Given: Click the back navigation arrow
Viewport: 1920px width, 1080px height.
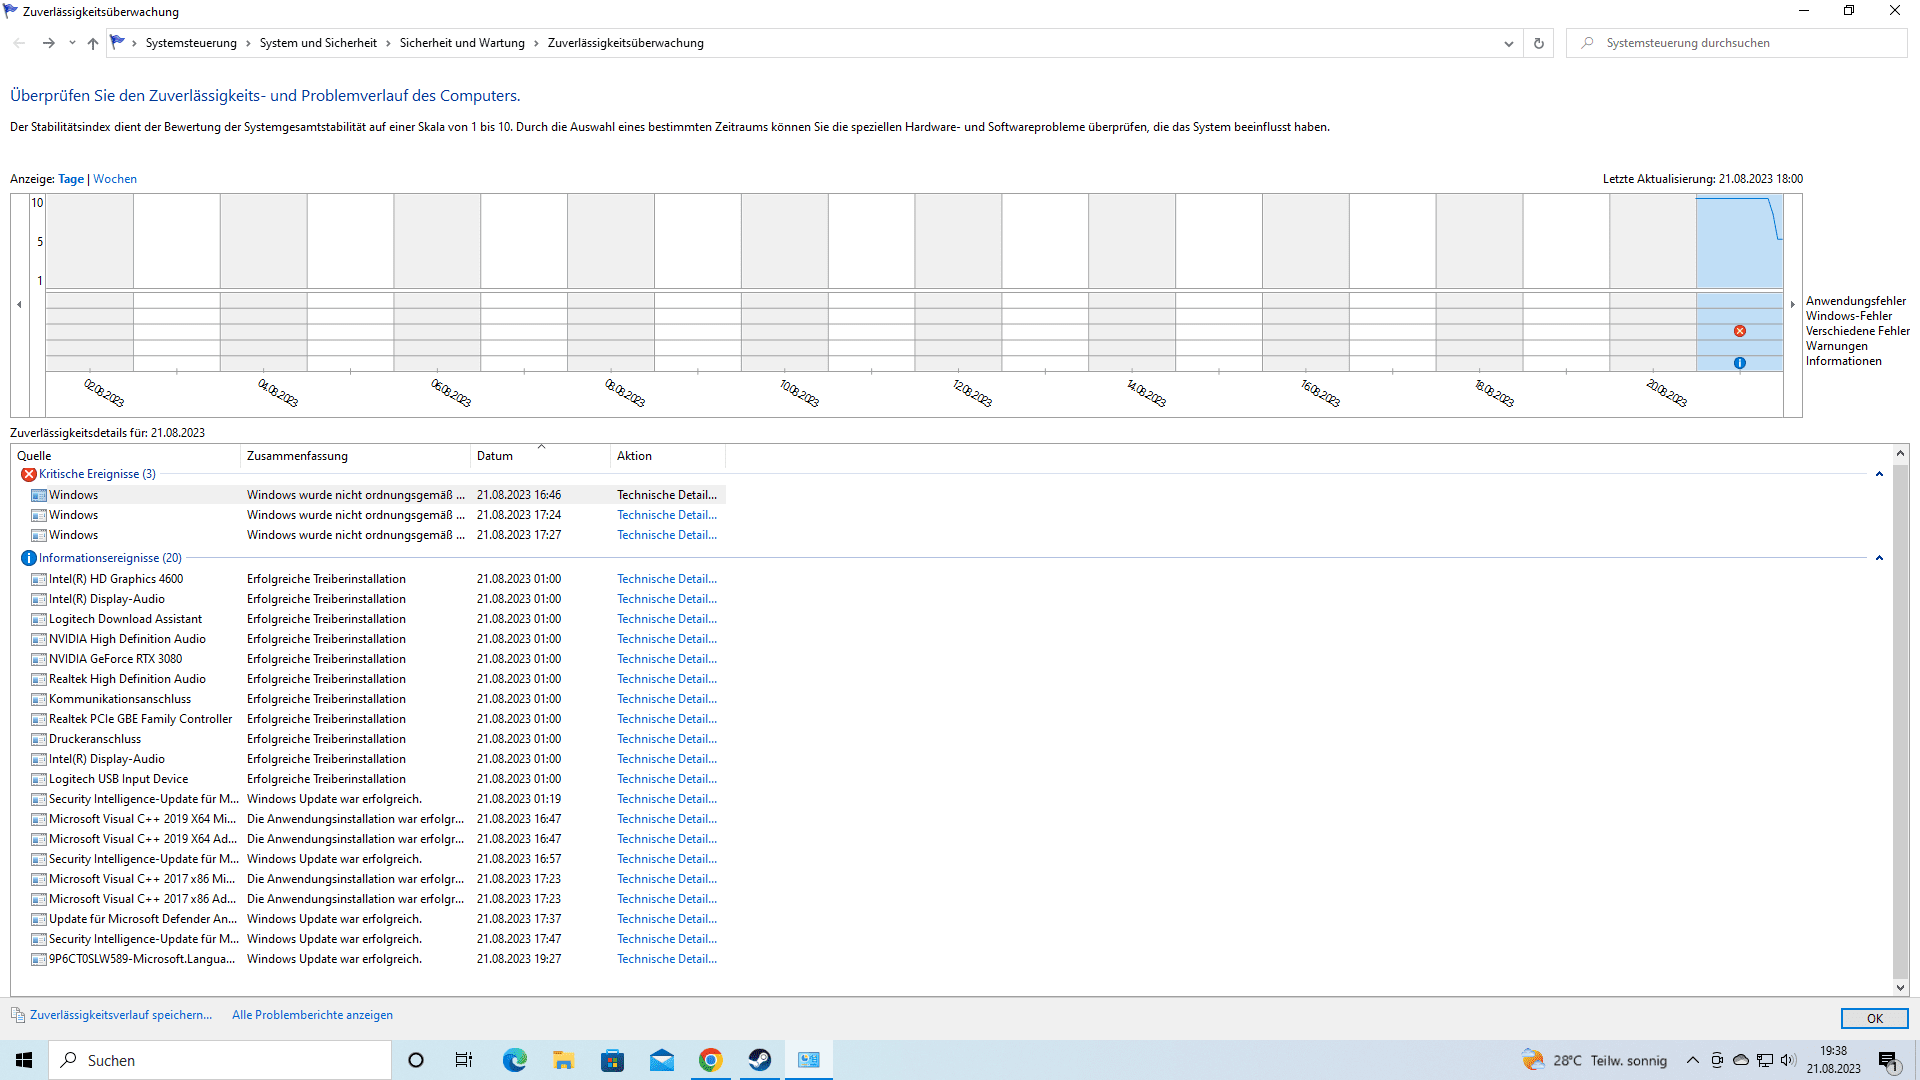Looking at the screenshot, I should [19, 43].
